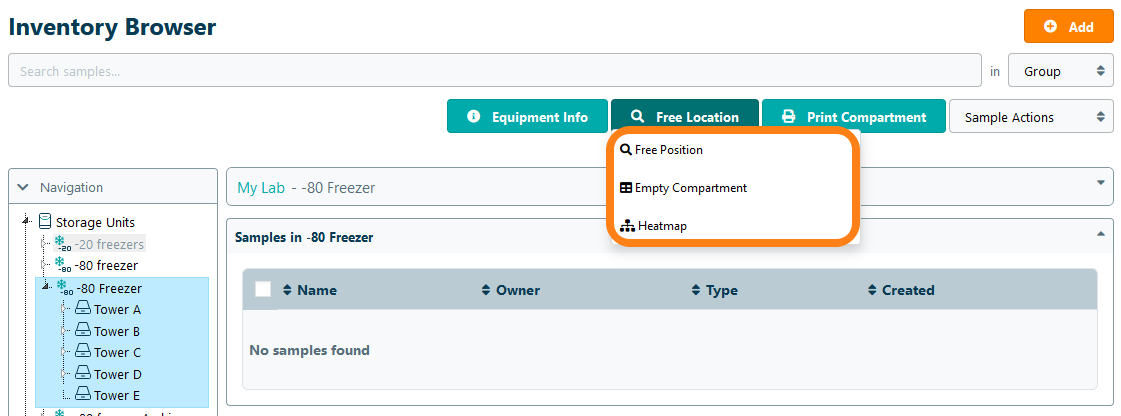Click the Equipment Info button
The width and height of the screenshot is (1121, 416).
click(x=527, y=117)
